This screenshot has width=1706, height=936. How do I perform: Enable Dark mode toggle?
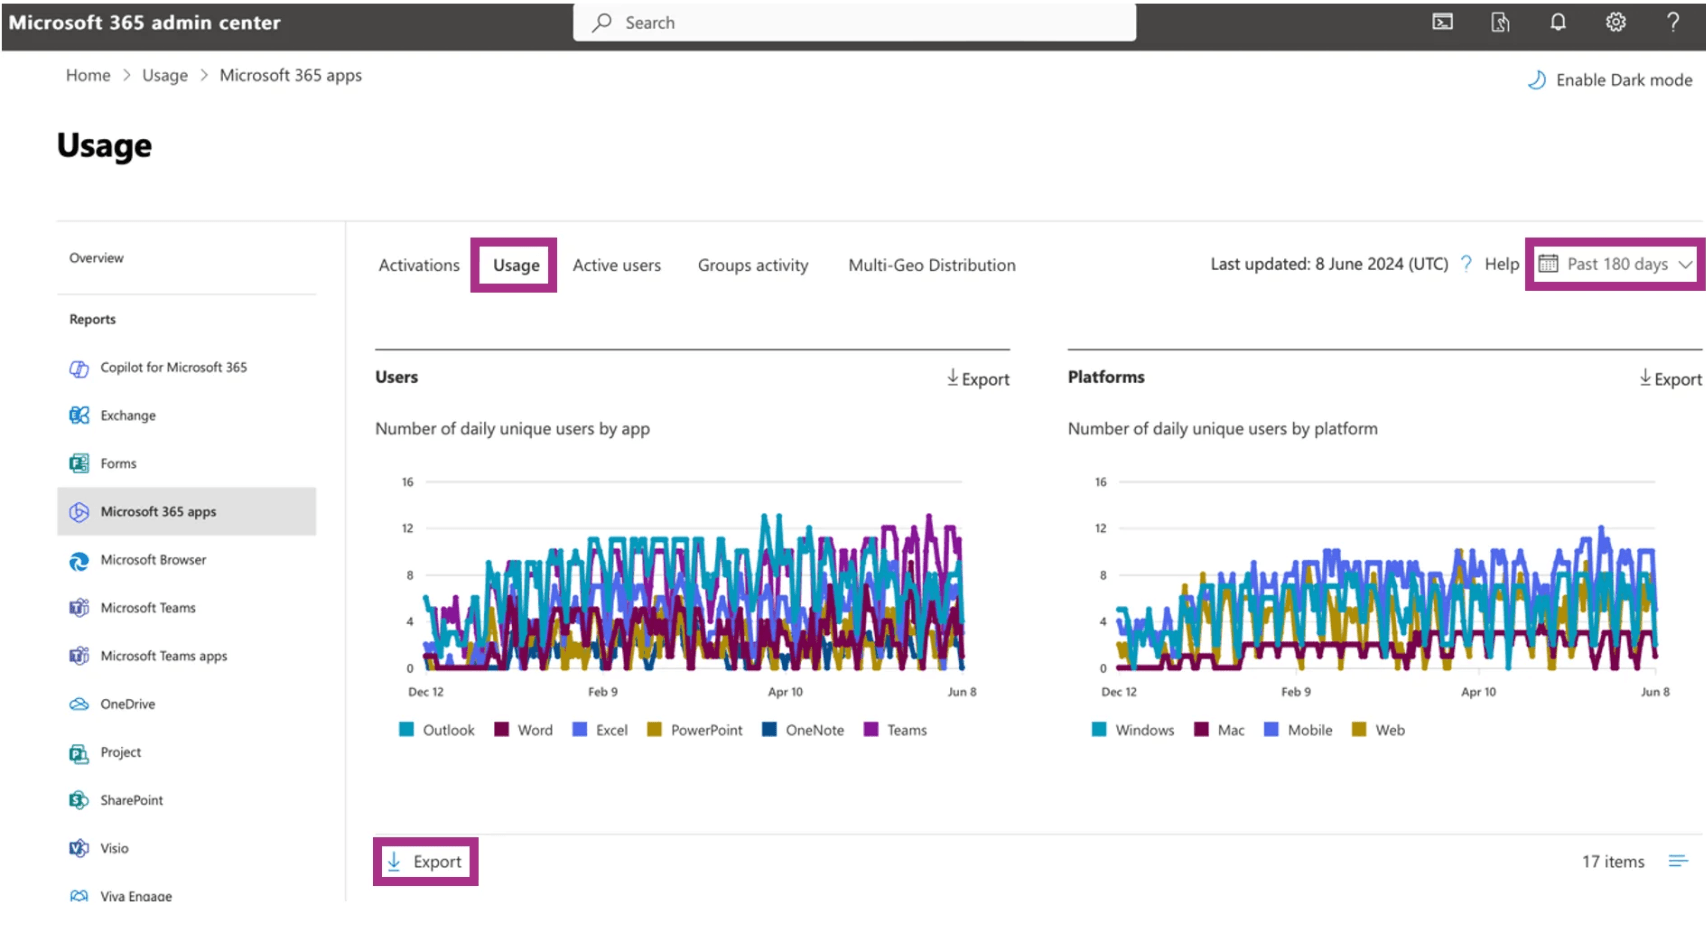click(1610, 80)
